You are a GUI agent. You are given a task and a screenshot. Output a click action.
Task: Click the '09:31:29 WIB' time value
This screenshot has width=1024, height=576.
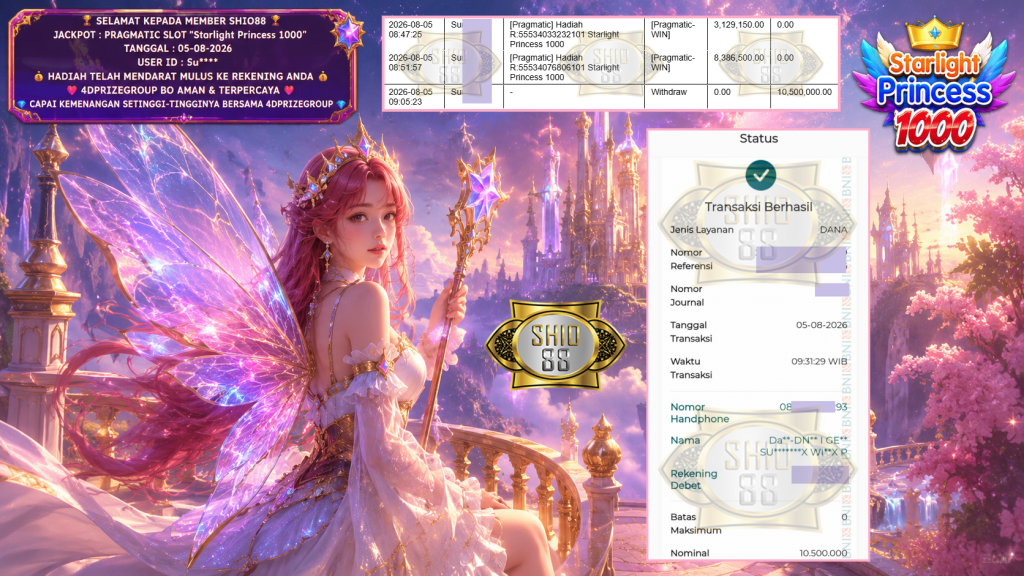(819, 361)
